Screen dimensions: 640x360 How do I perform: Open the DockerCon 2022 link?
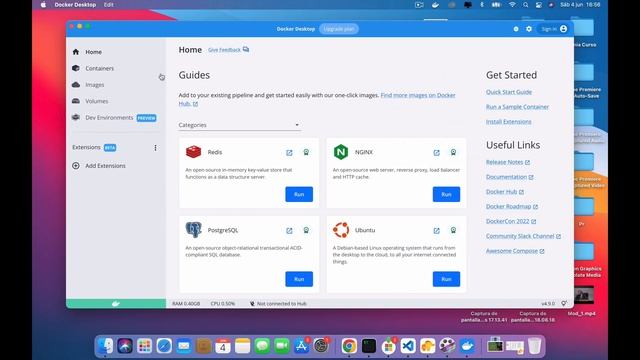point(511,221)
